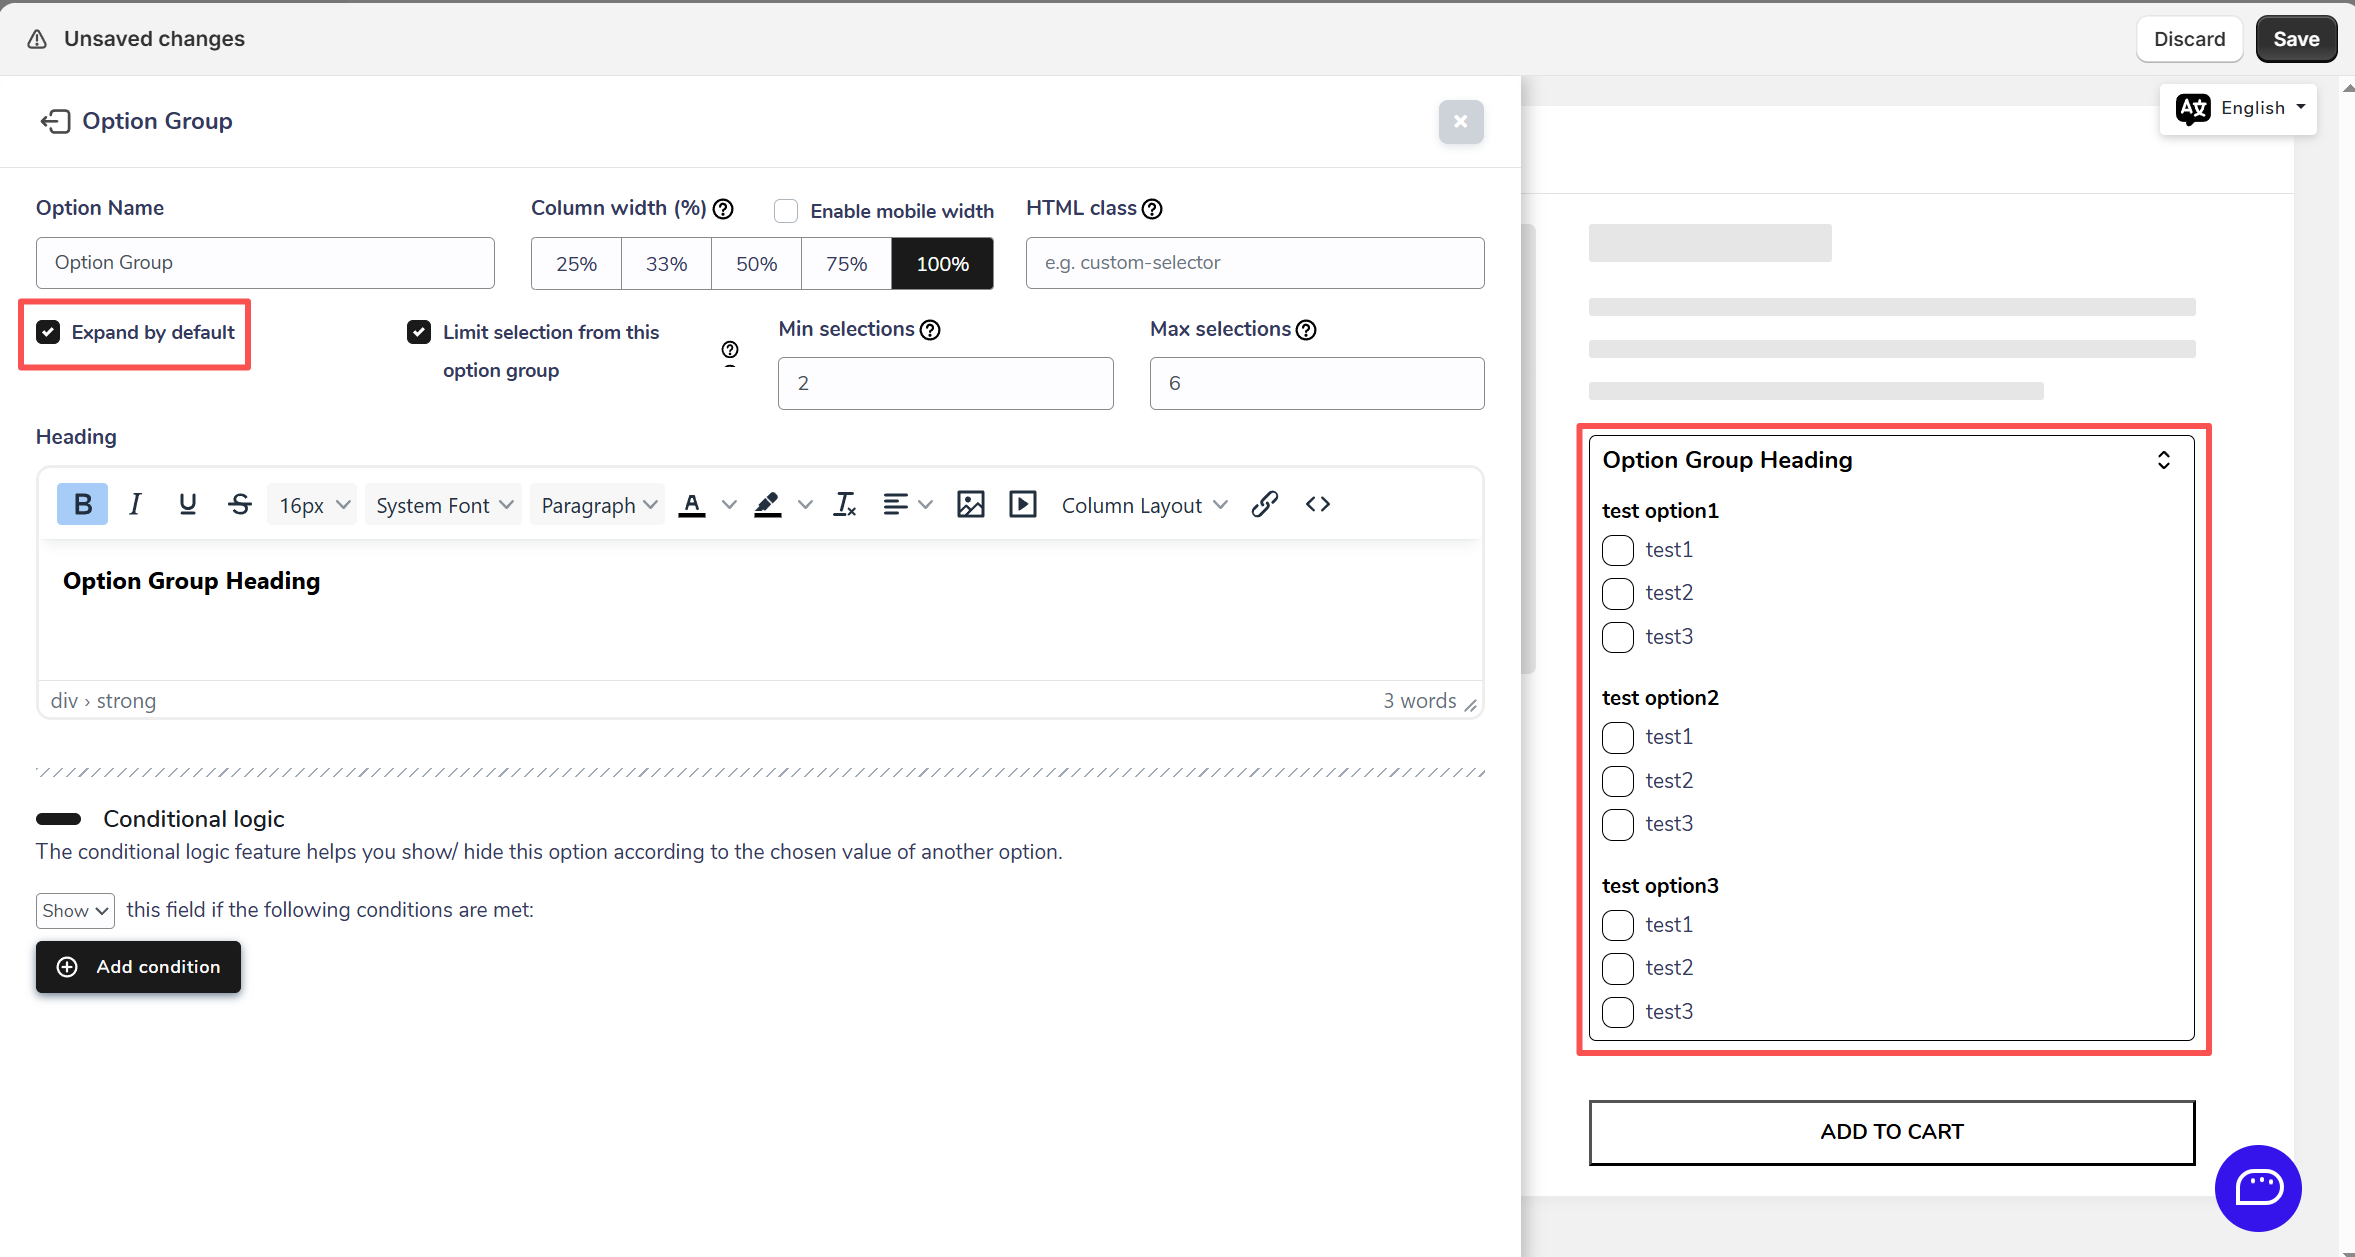Click the insert link icon

point(1264,505)
